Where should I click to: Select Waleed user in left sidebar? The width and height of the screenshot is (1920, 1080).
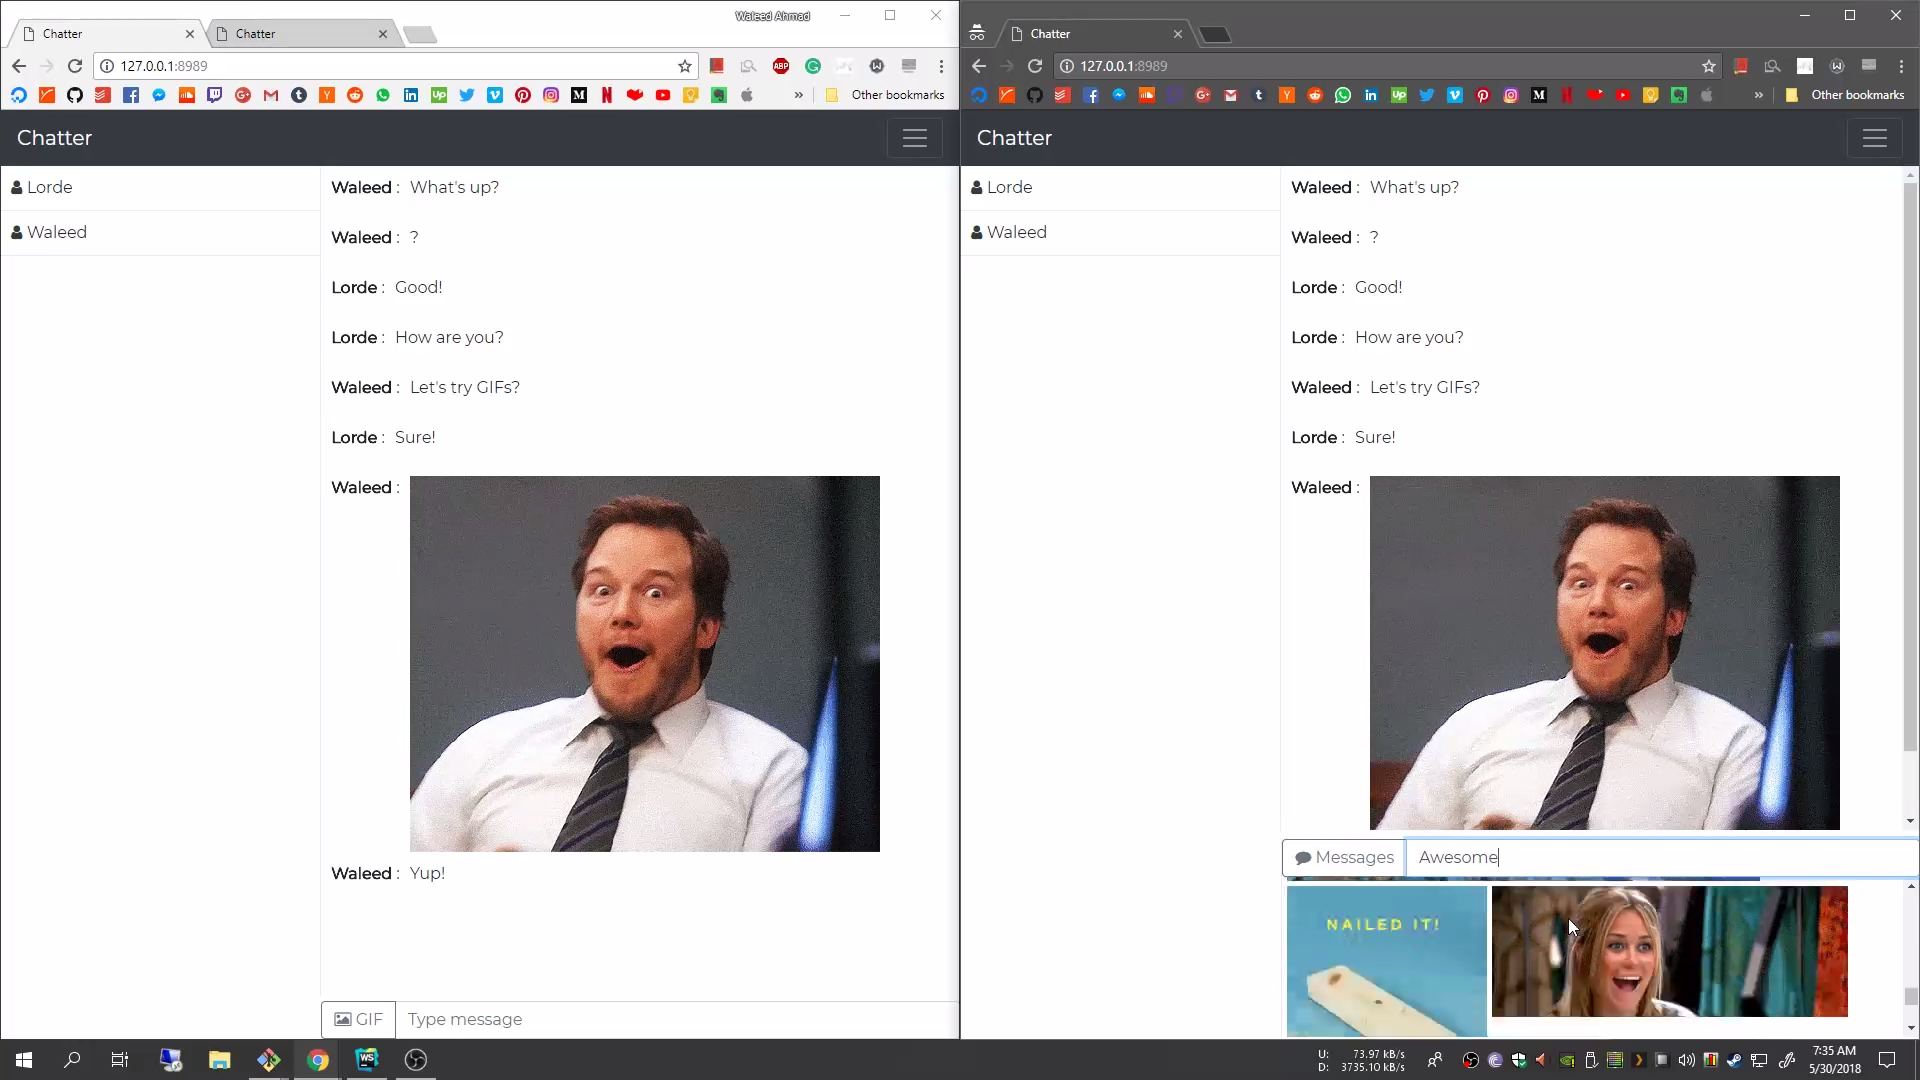pos(57,232)
